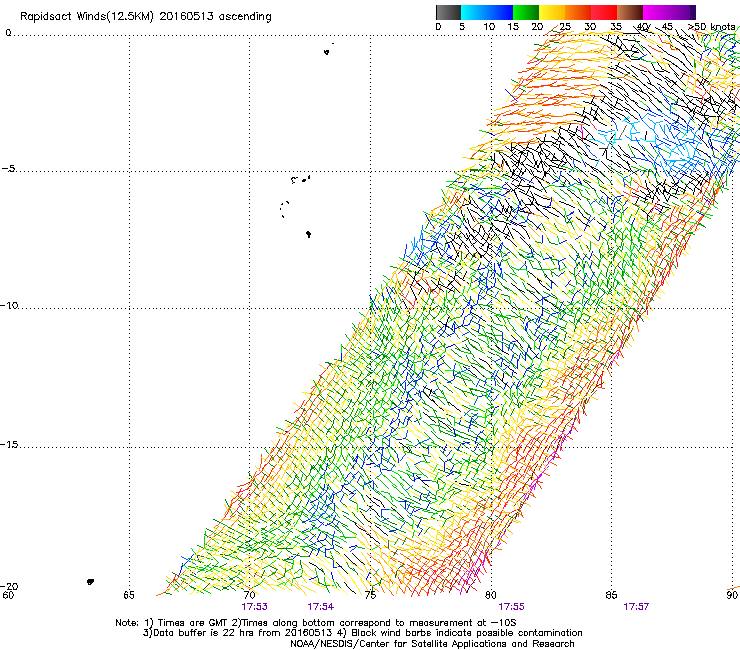This screenshot has height=650, width=740.
Task: Pick the red 30-35 knots legend swatch
Action: tap(604, 12)
